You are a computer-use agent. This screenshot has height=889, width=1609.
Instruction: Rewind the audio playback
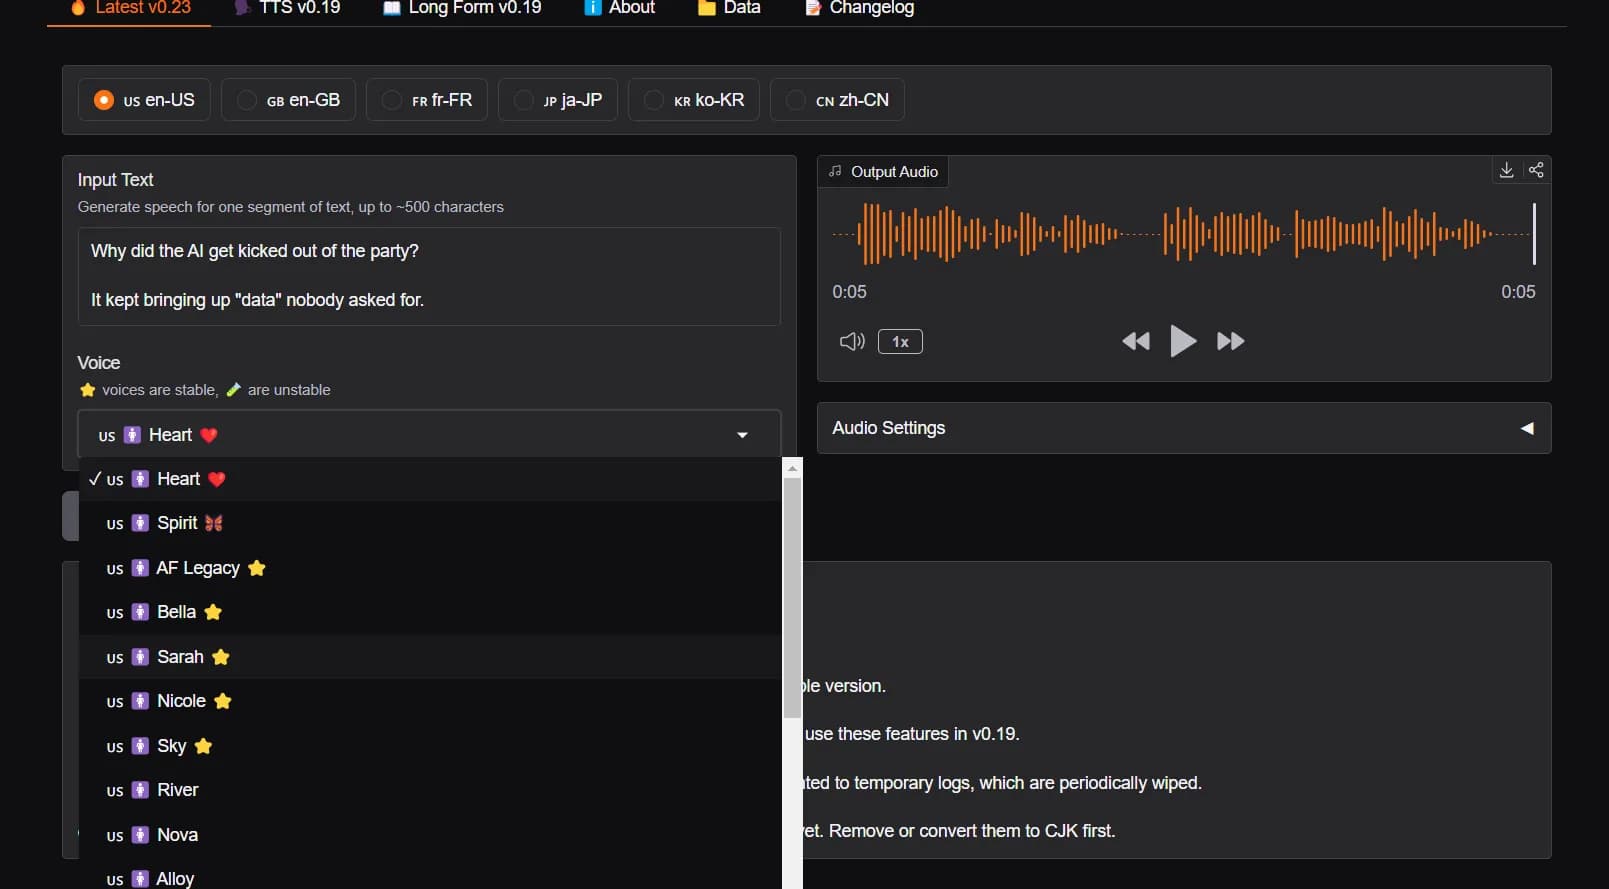pos(1135,342)
